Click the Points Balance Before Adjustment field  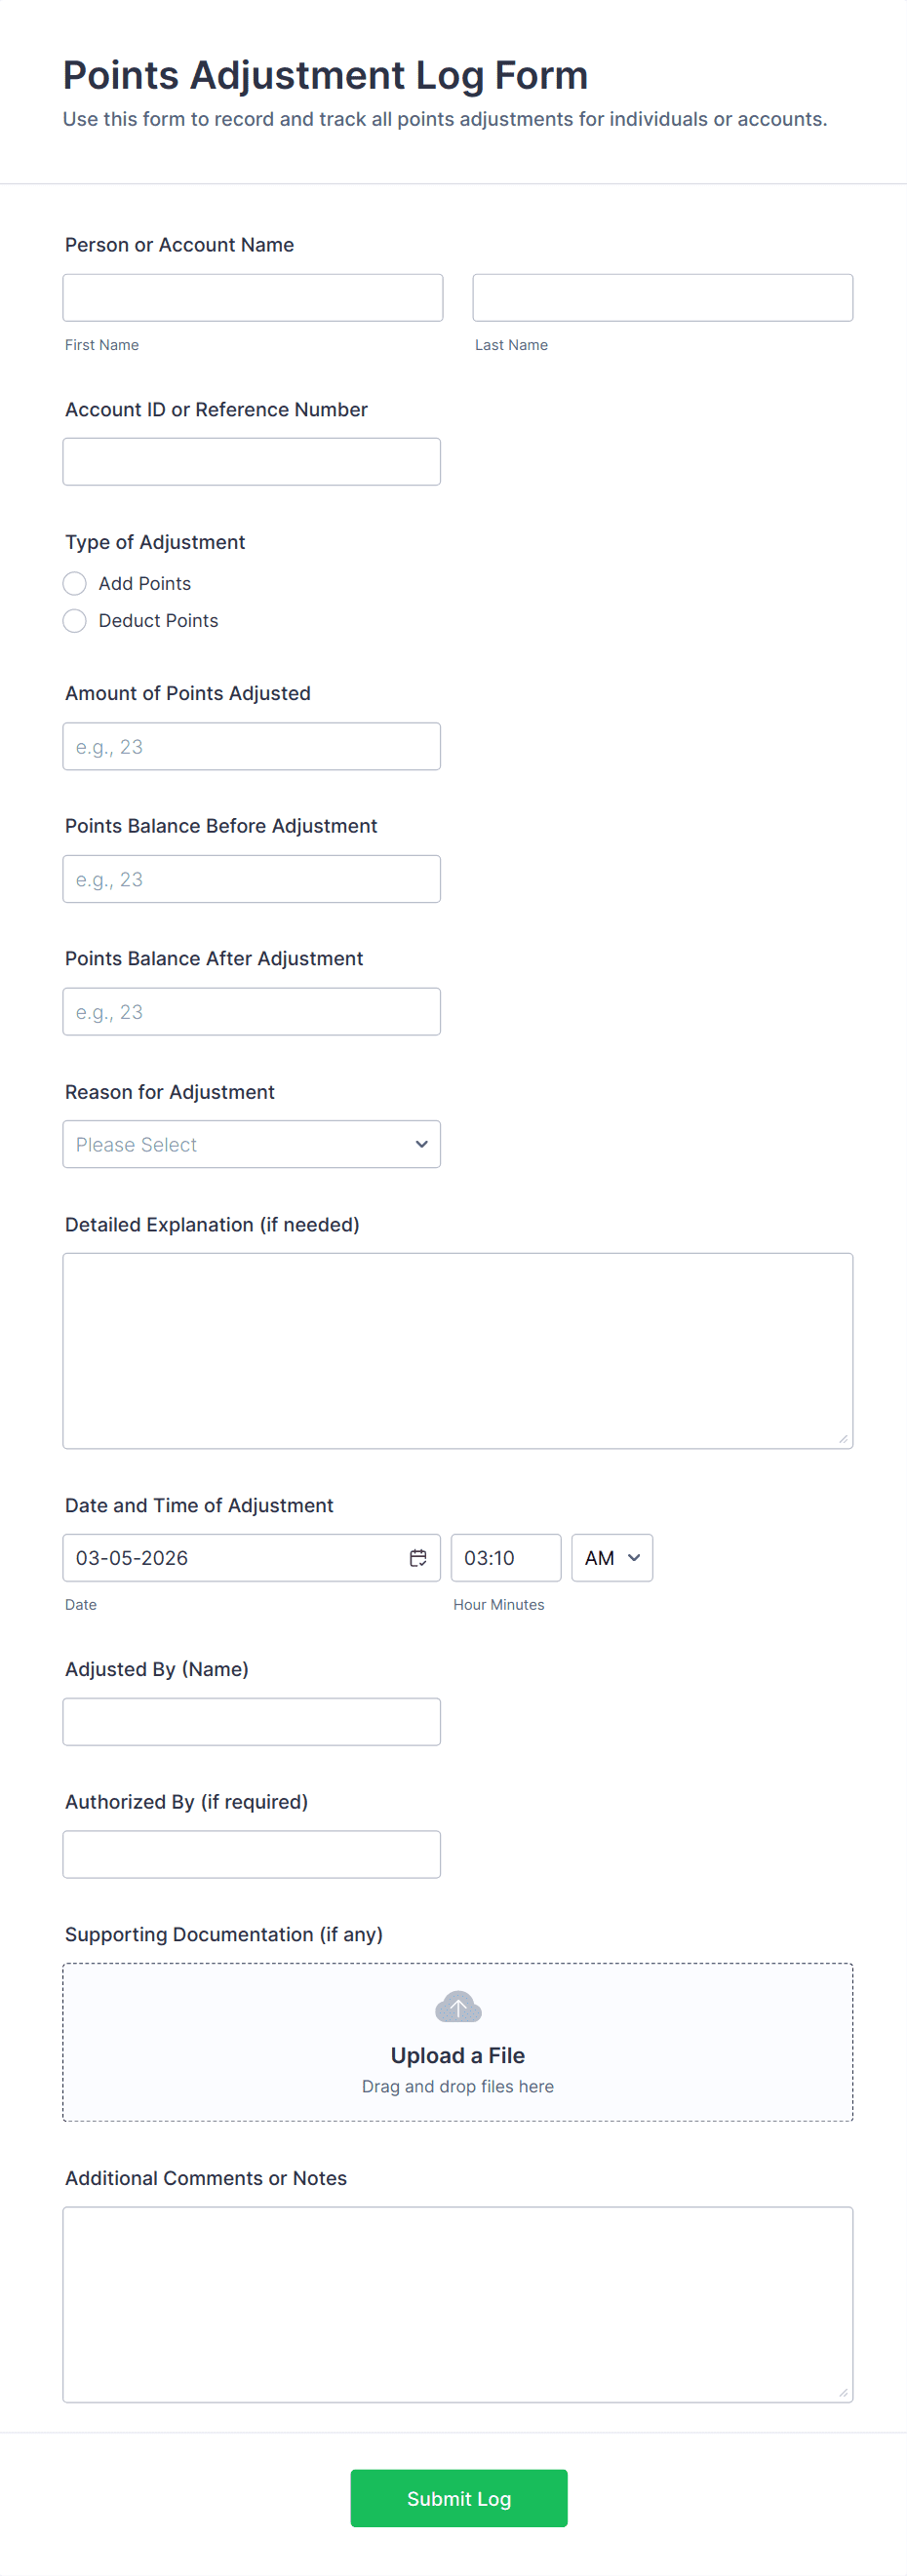[251, 879]
